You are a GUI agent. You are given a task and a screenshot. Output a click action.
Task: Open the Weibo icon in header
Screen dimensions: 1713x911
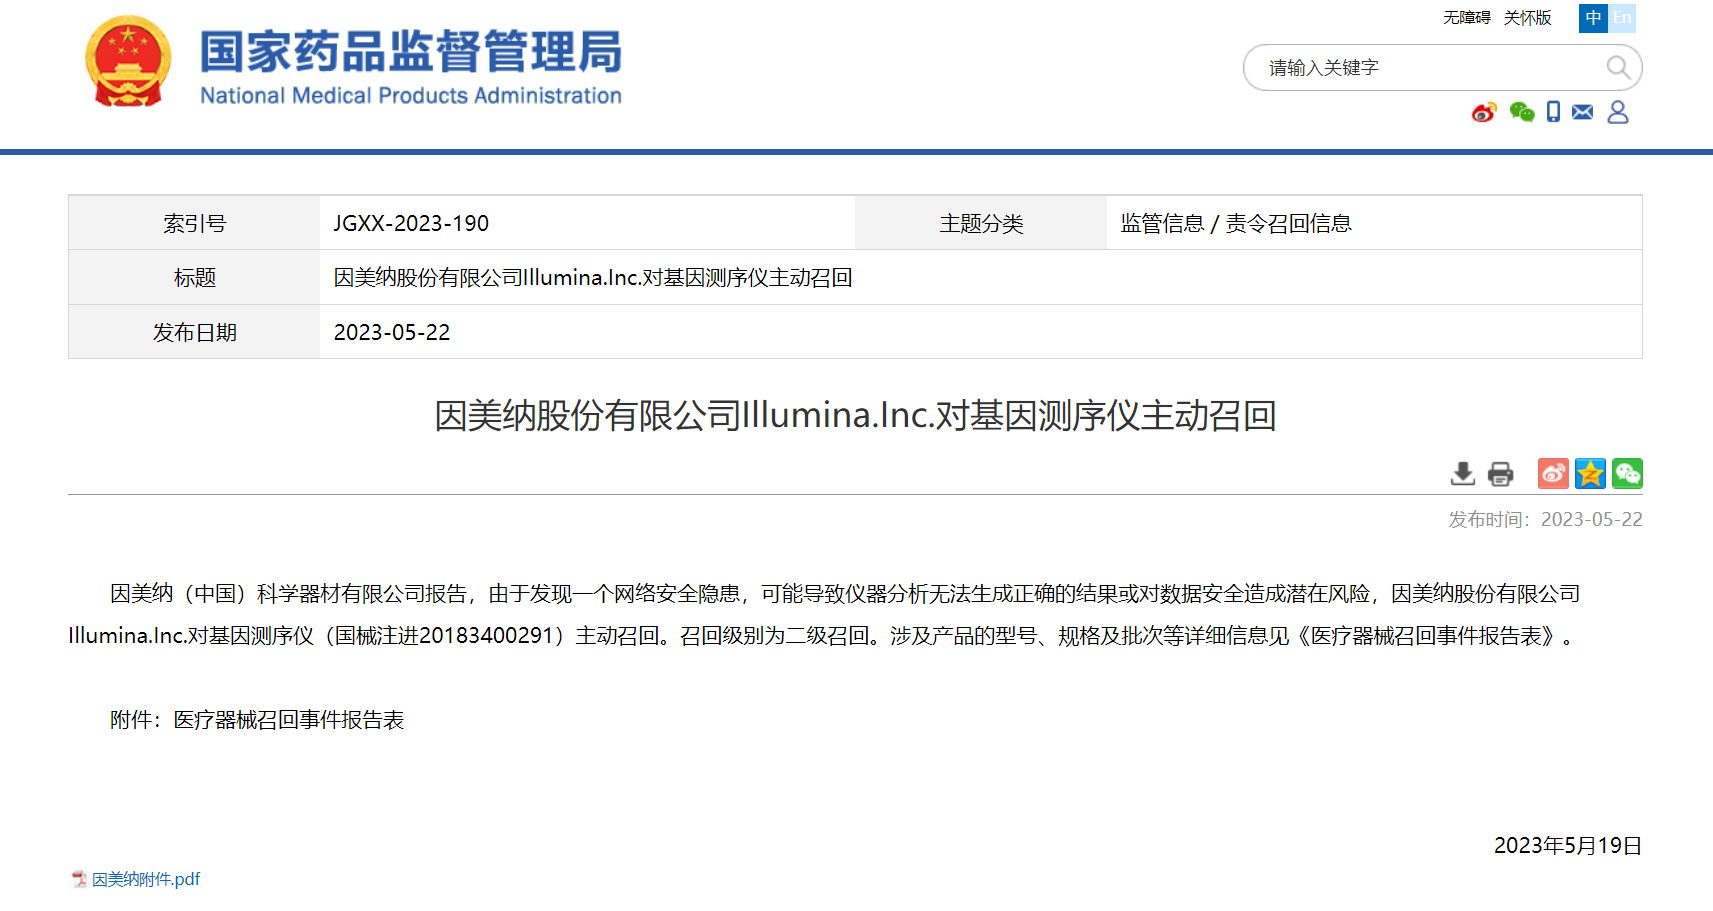(x=1484, y=112)
